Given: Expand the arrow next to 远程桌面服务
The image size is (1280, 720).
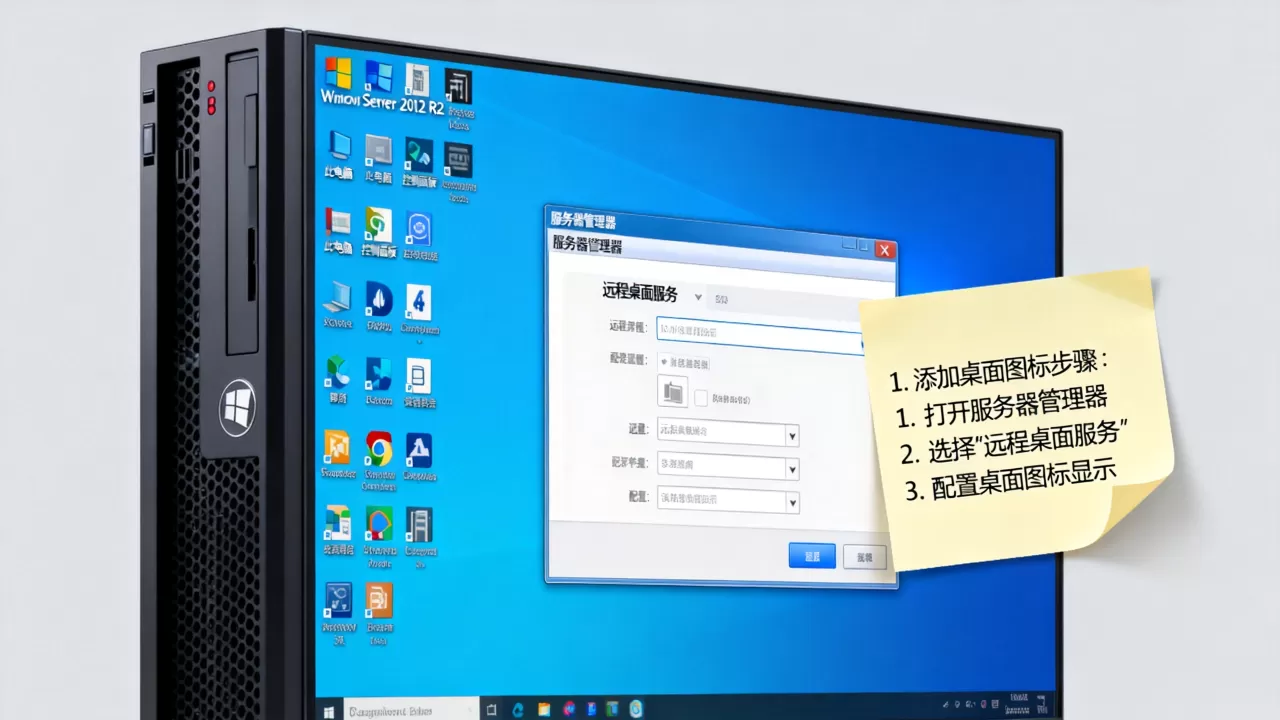Looking at the screenshot, I should click(698, 296).
